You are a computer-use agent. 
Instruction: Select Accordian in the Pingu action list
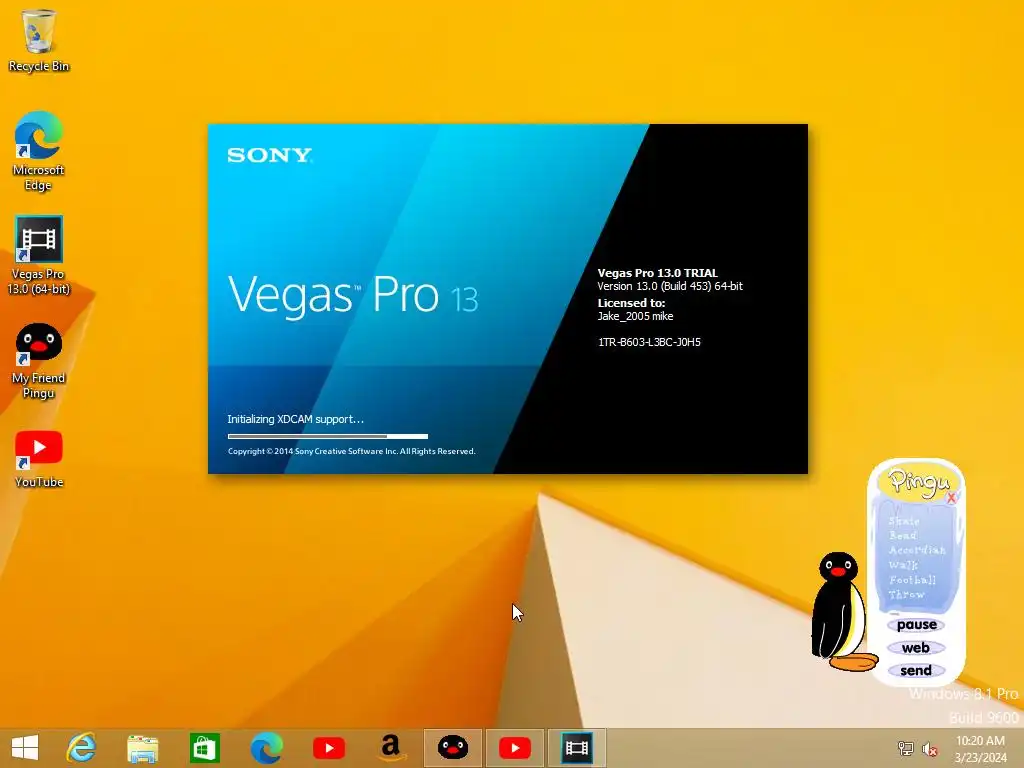click(x=917, y=550)
